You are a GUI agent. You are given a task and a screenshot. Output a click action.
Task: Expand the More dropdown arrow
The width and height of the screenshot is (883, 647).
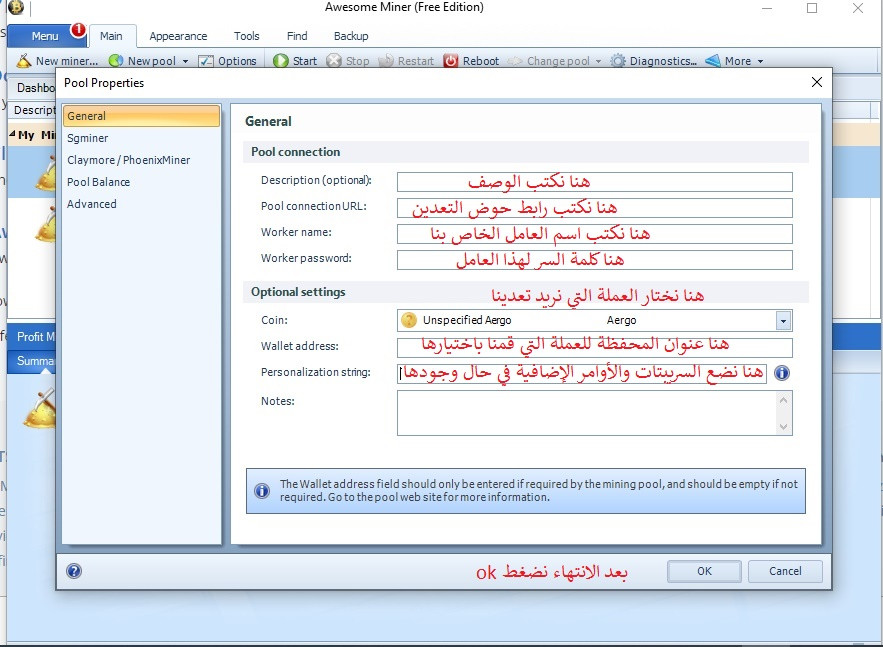click(760, 61)
